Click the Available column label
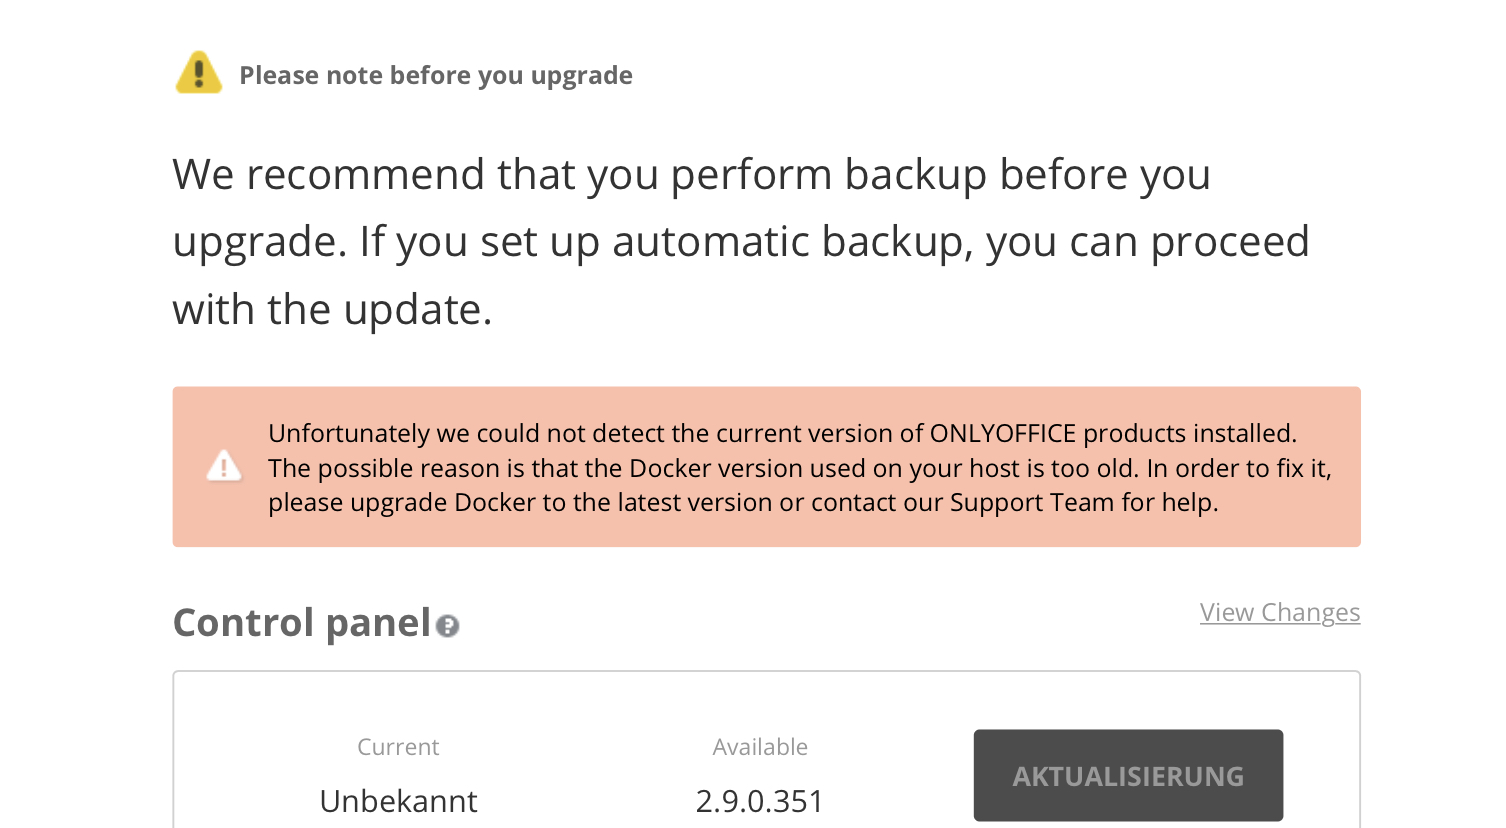The image size is (1506, 828). 760,747
